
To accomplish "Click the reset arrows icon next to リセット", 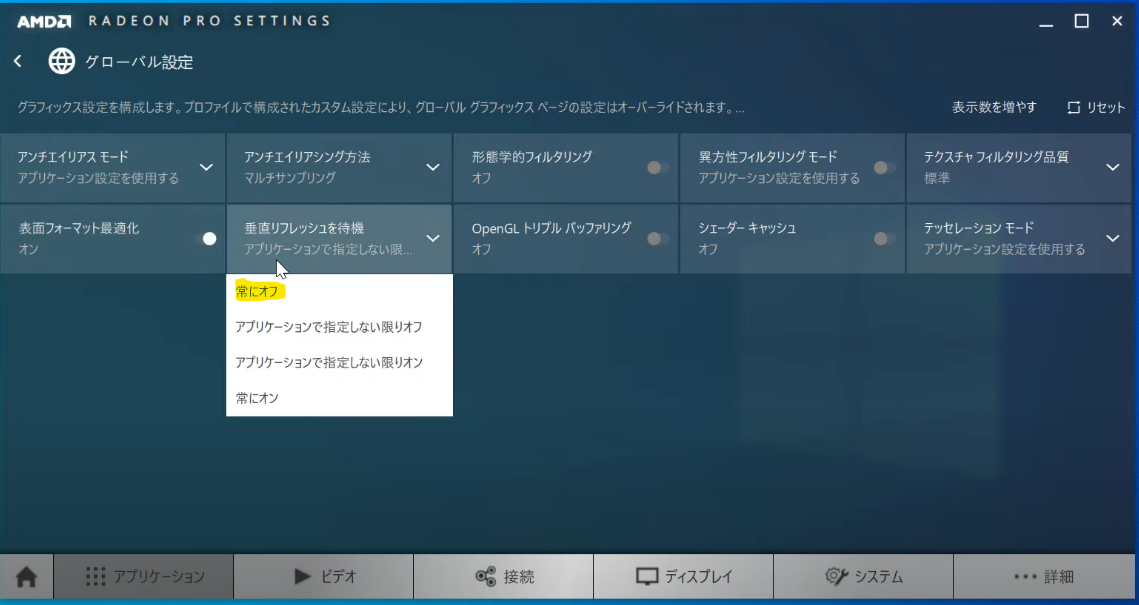I will click(1074, 107).
